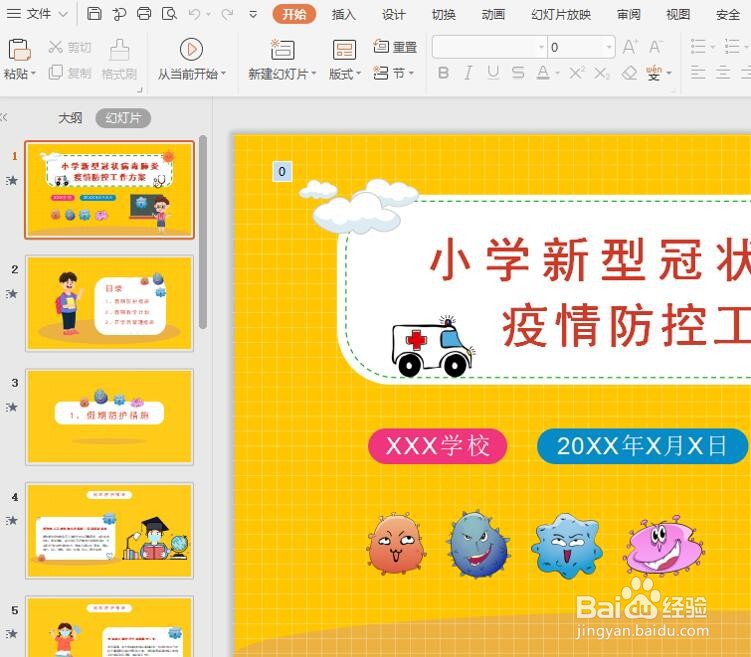Click the decrease font size icon
751x657 pixels.
point(656,47)
